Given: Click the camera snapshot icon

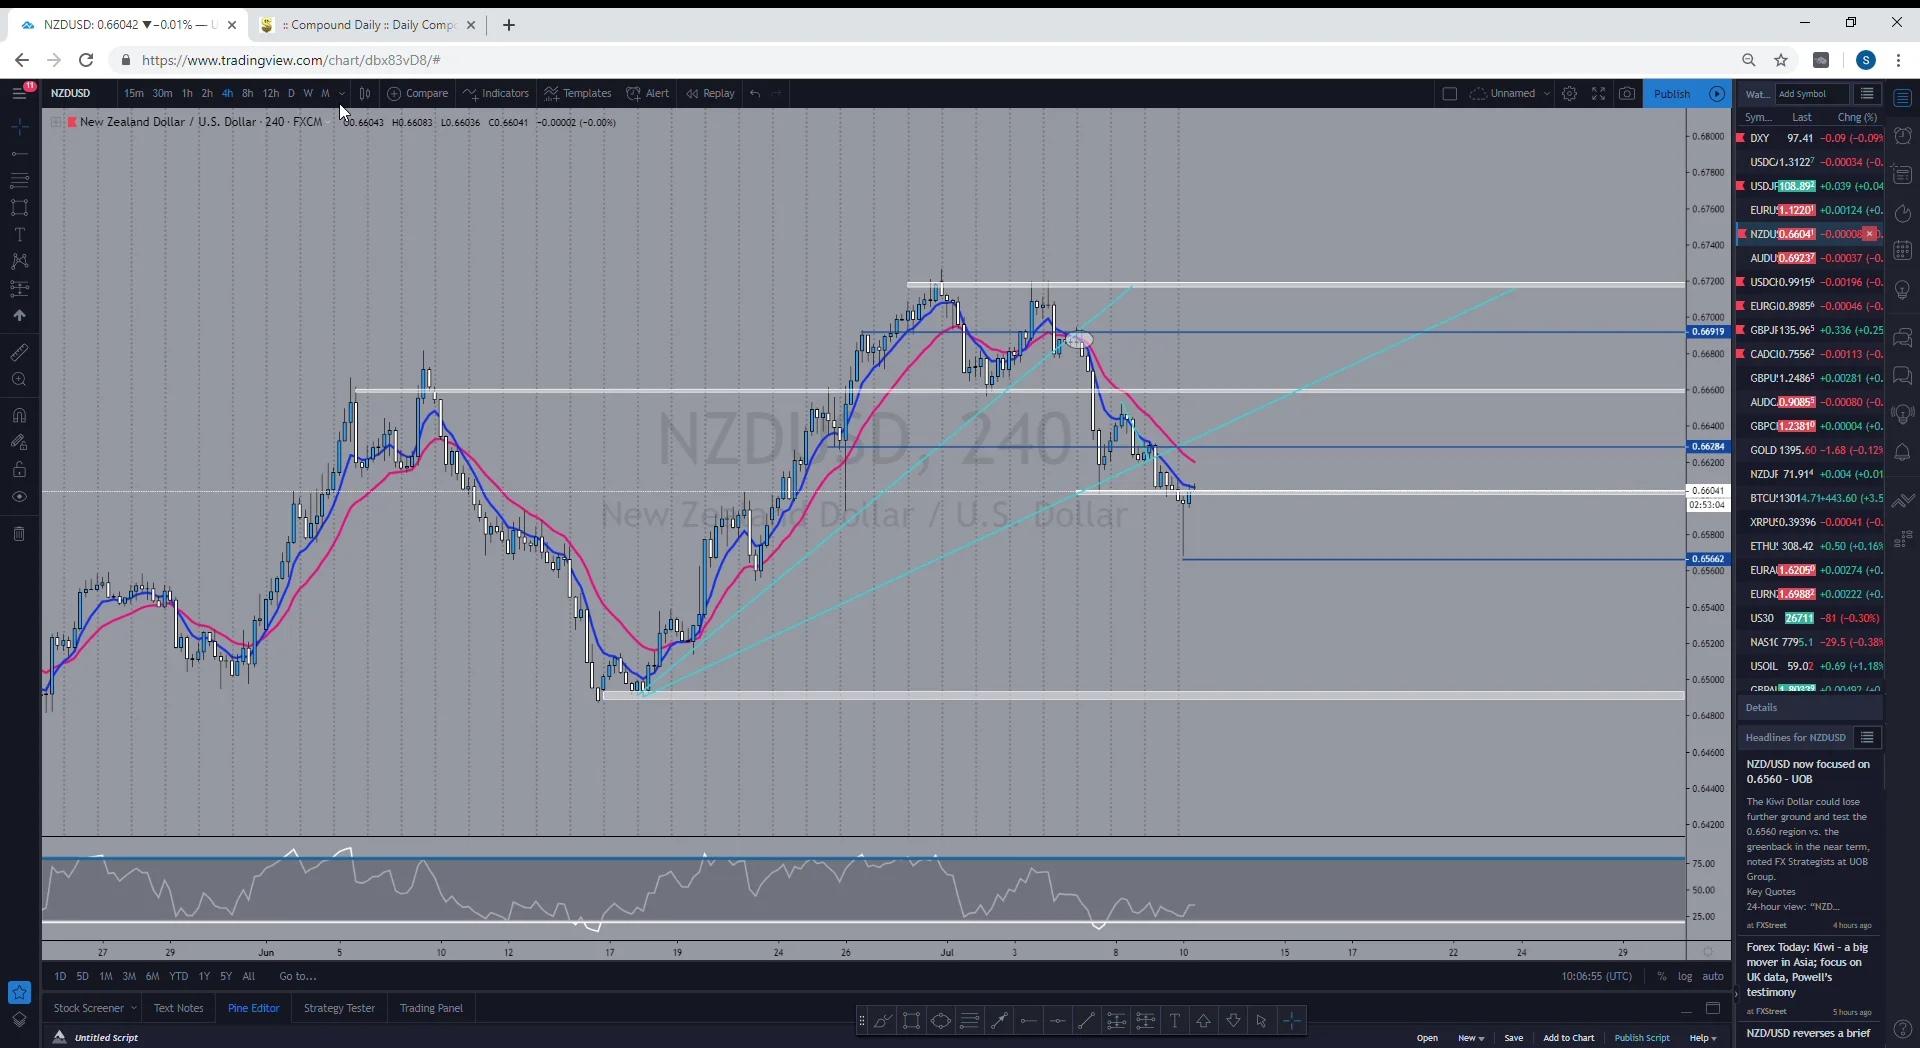Looking at the screenshot, I should click(x=1627, y=94).
